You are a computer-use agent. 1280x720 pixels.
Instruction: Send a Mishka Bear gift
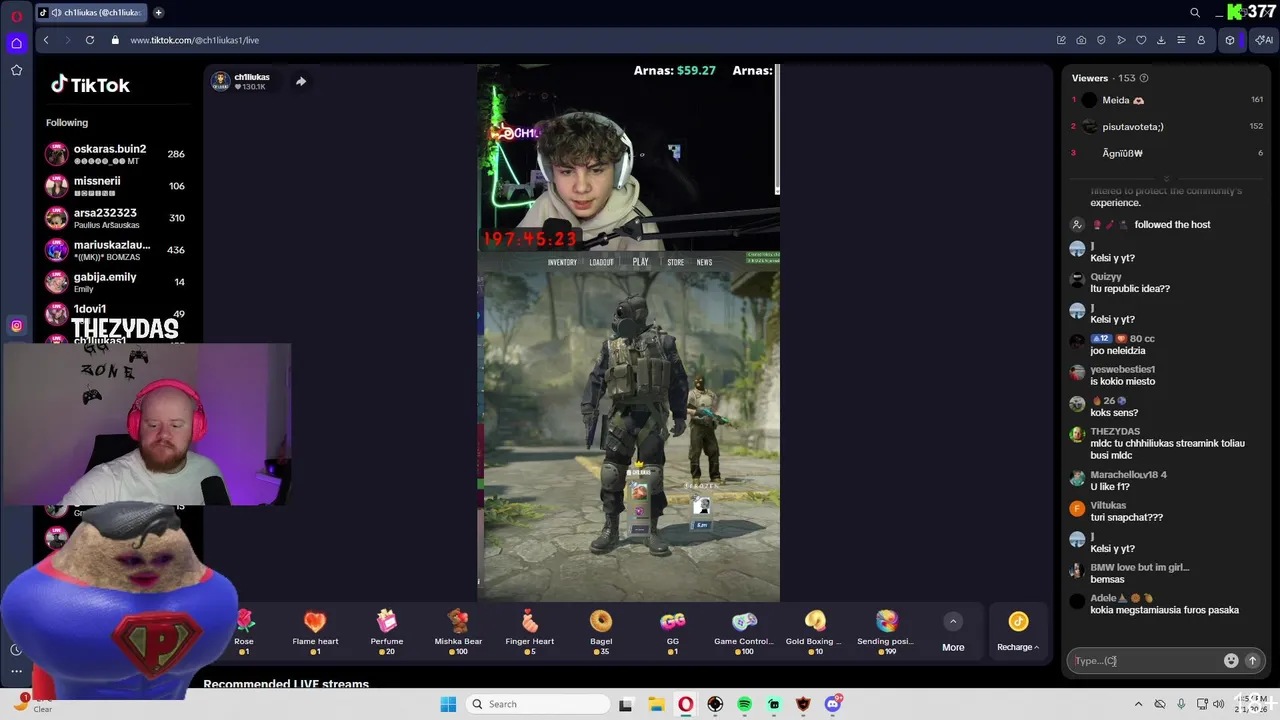[x=458, y=632]
